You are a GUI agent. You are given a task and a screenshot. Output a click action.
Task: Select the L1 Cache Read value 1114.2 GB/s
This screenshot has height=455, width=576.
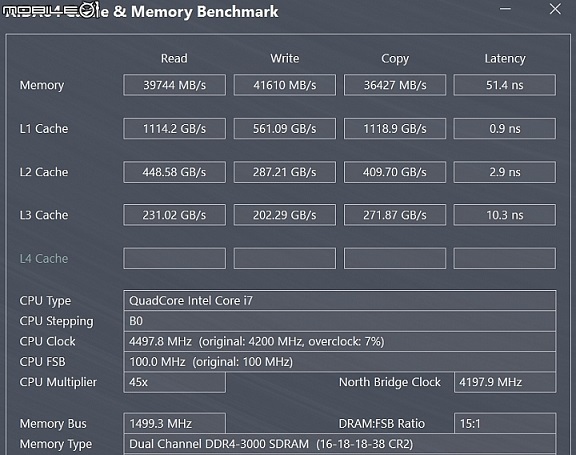[174, 129]
